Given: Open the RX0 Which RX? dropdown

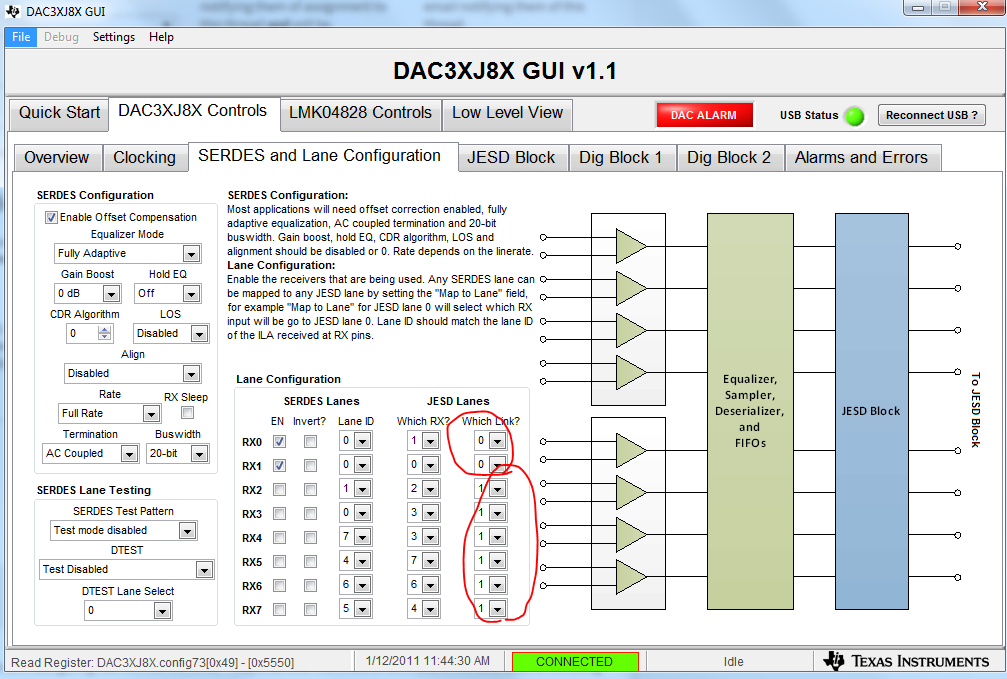Looking at the screenshot, I should (x=424, y=441).
